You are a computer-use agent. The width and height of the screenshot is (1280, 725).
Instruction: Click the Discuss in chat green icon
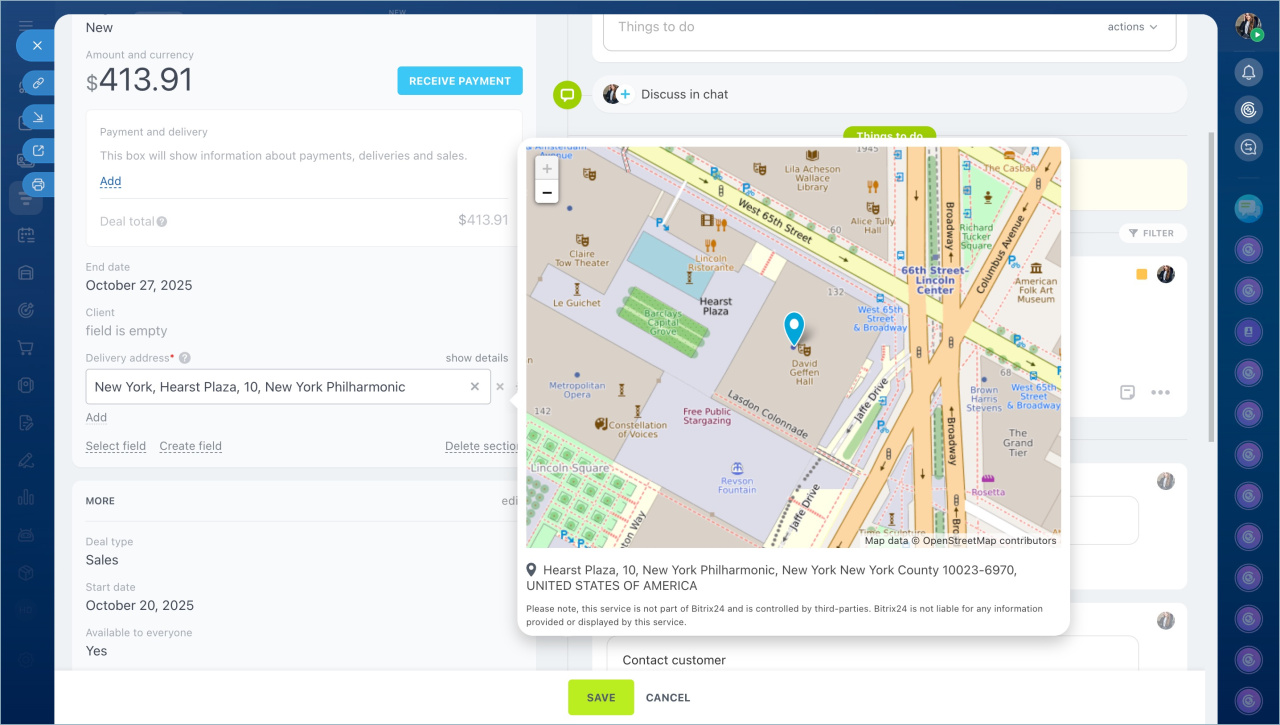567,95
